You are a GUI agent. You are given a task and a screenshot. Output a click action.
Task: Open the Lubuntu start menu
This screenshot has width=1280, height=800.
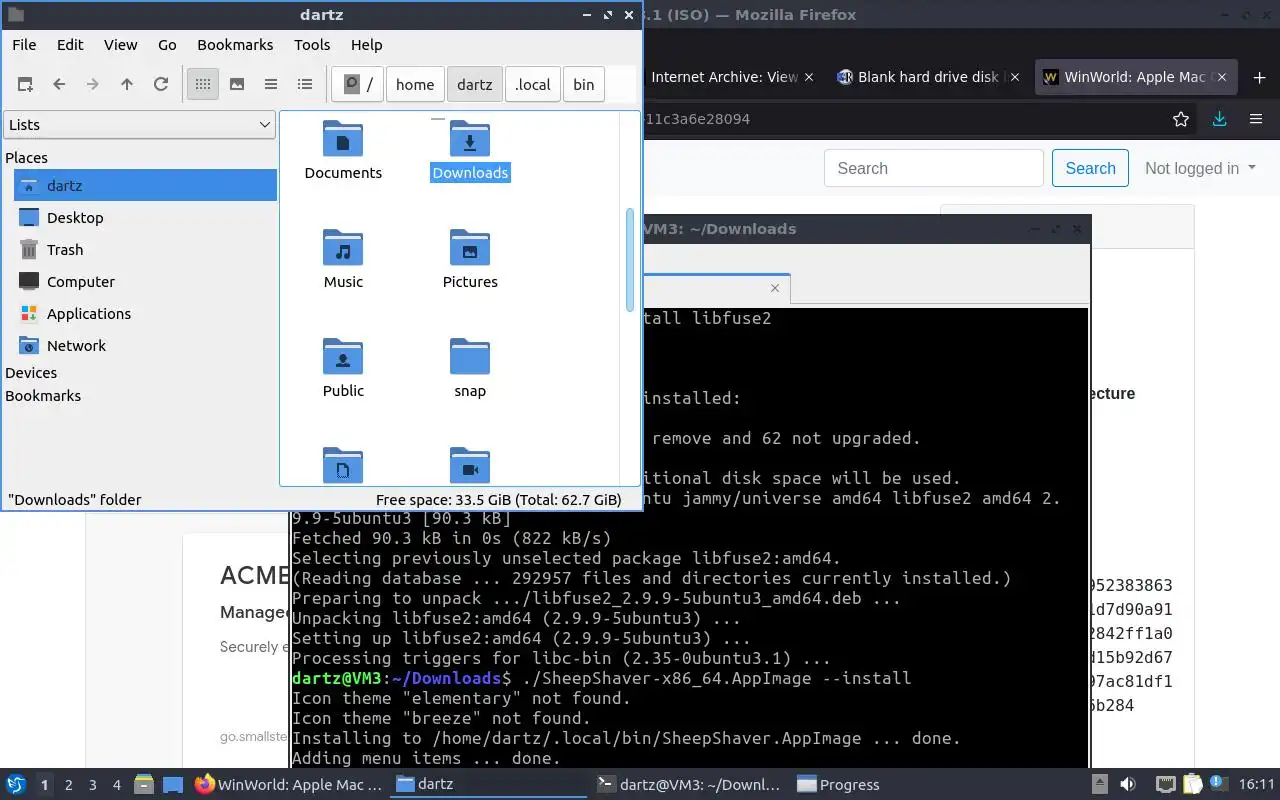(16, 785)
